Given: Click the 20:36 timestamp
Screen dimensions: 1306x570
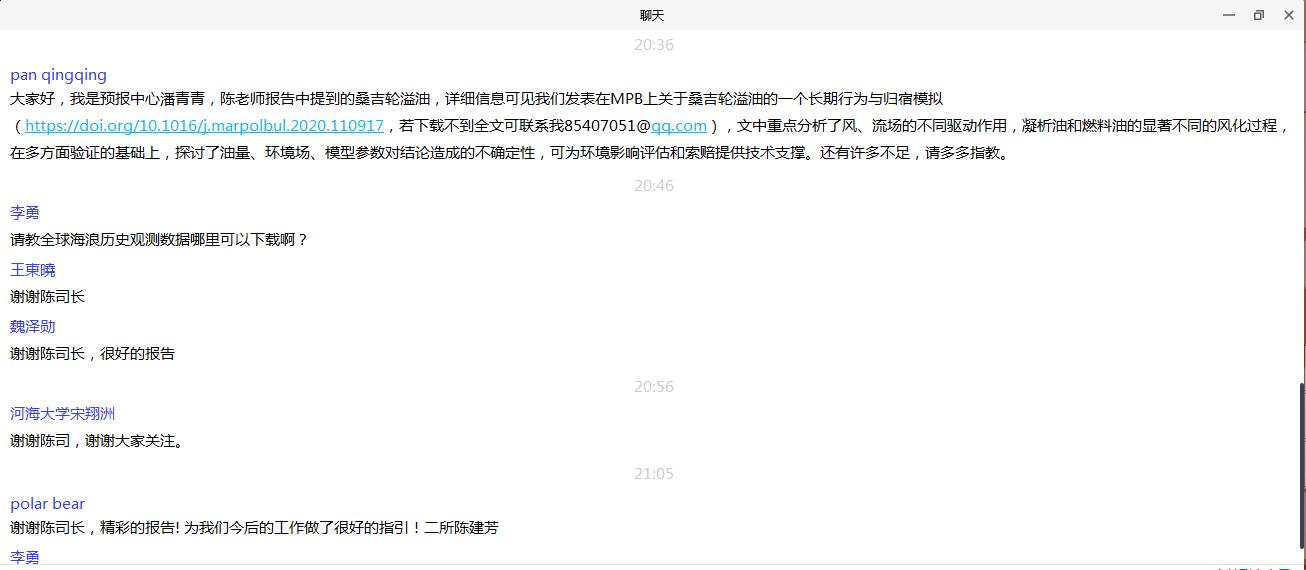Looking at the screenshot, I should 653,45.
